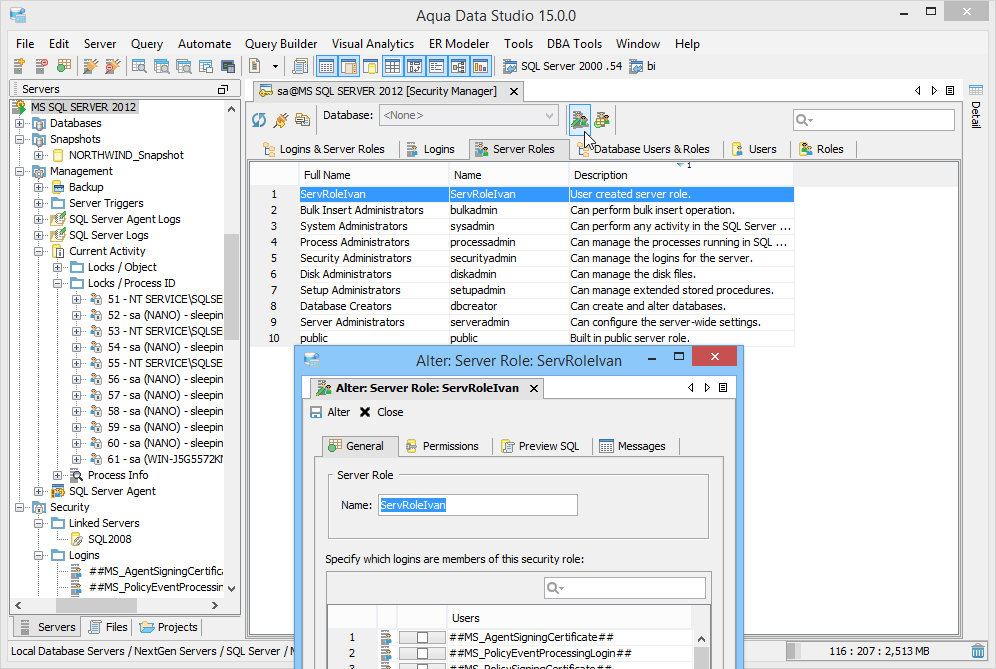Select NORTHWIND_Snapshot in the tree
The height and width of the screenshot is (669, 996).
[x=126, y=155]
